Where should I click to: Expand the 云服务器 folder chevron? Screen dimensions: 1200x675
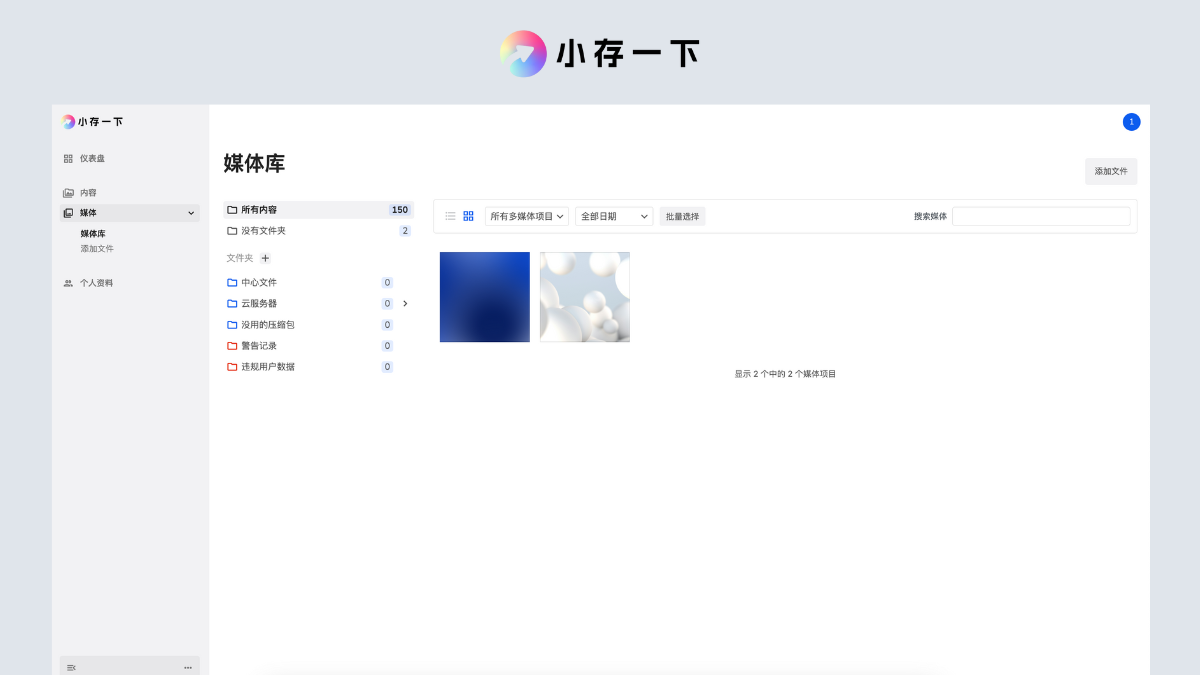405,303
